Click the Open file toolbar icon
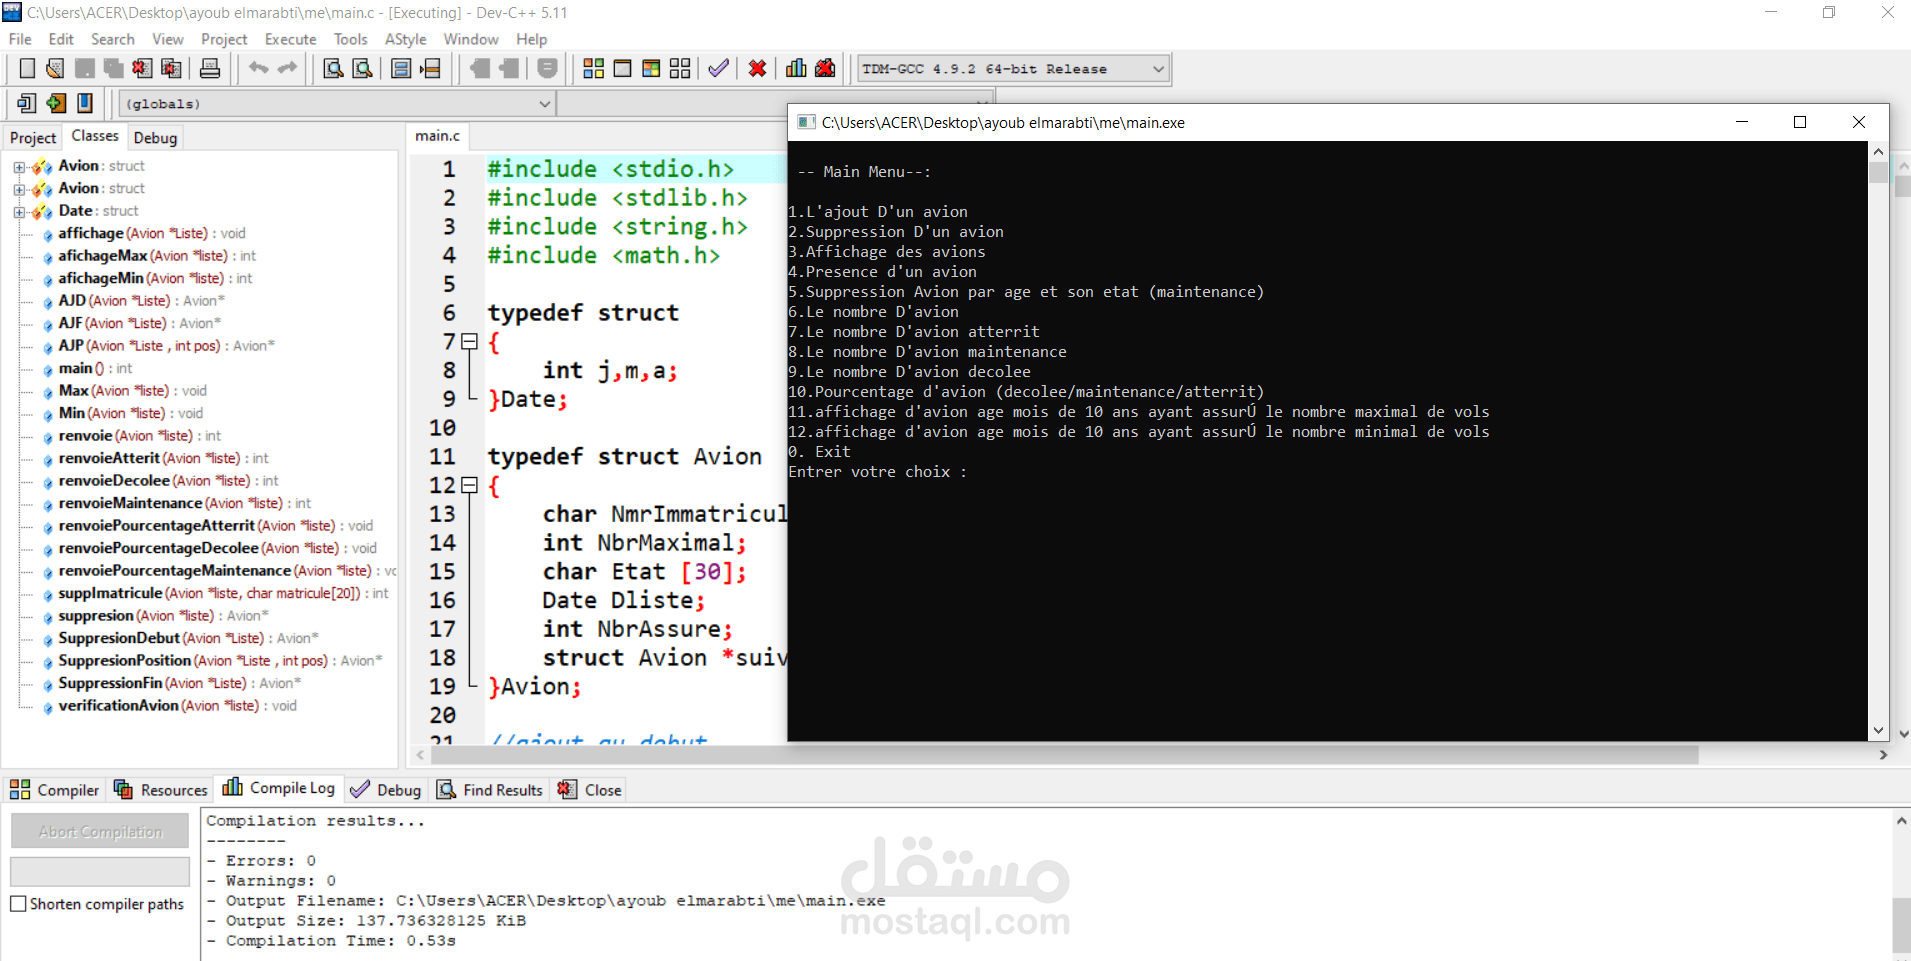Screen dimensions: 1911x961 click(55, 68)
